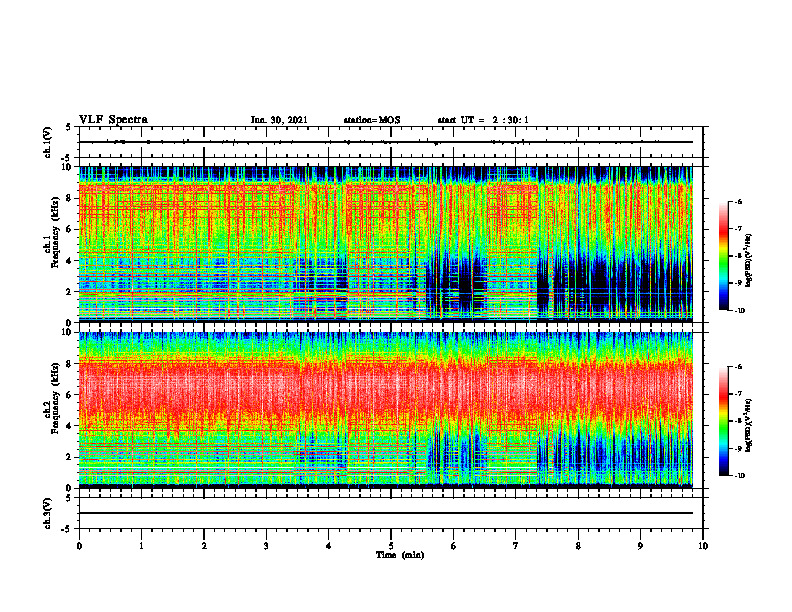This screenshot has width=792, height=612.
Task: Click the ch.1 voltage waveform trace
Action: point(386,142)
